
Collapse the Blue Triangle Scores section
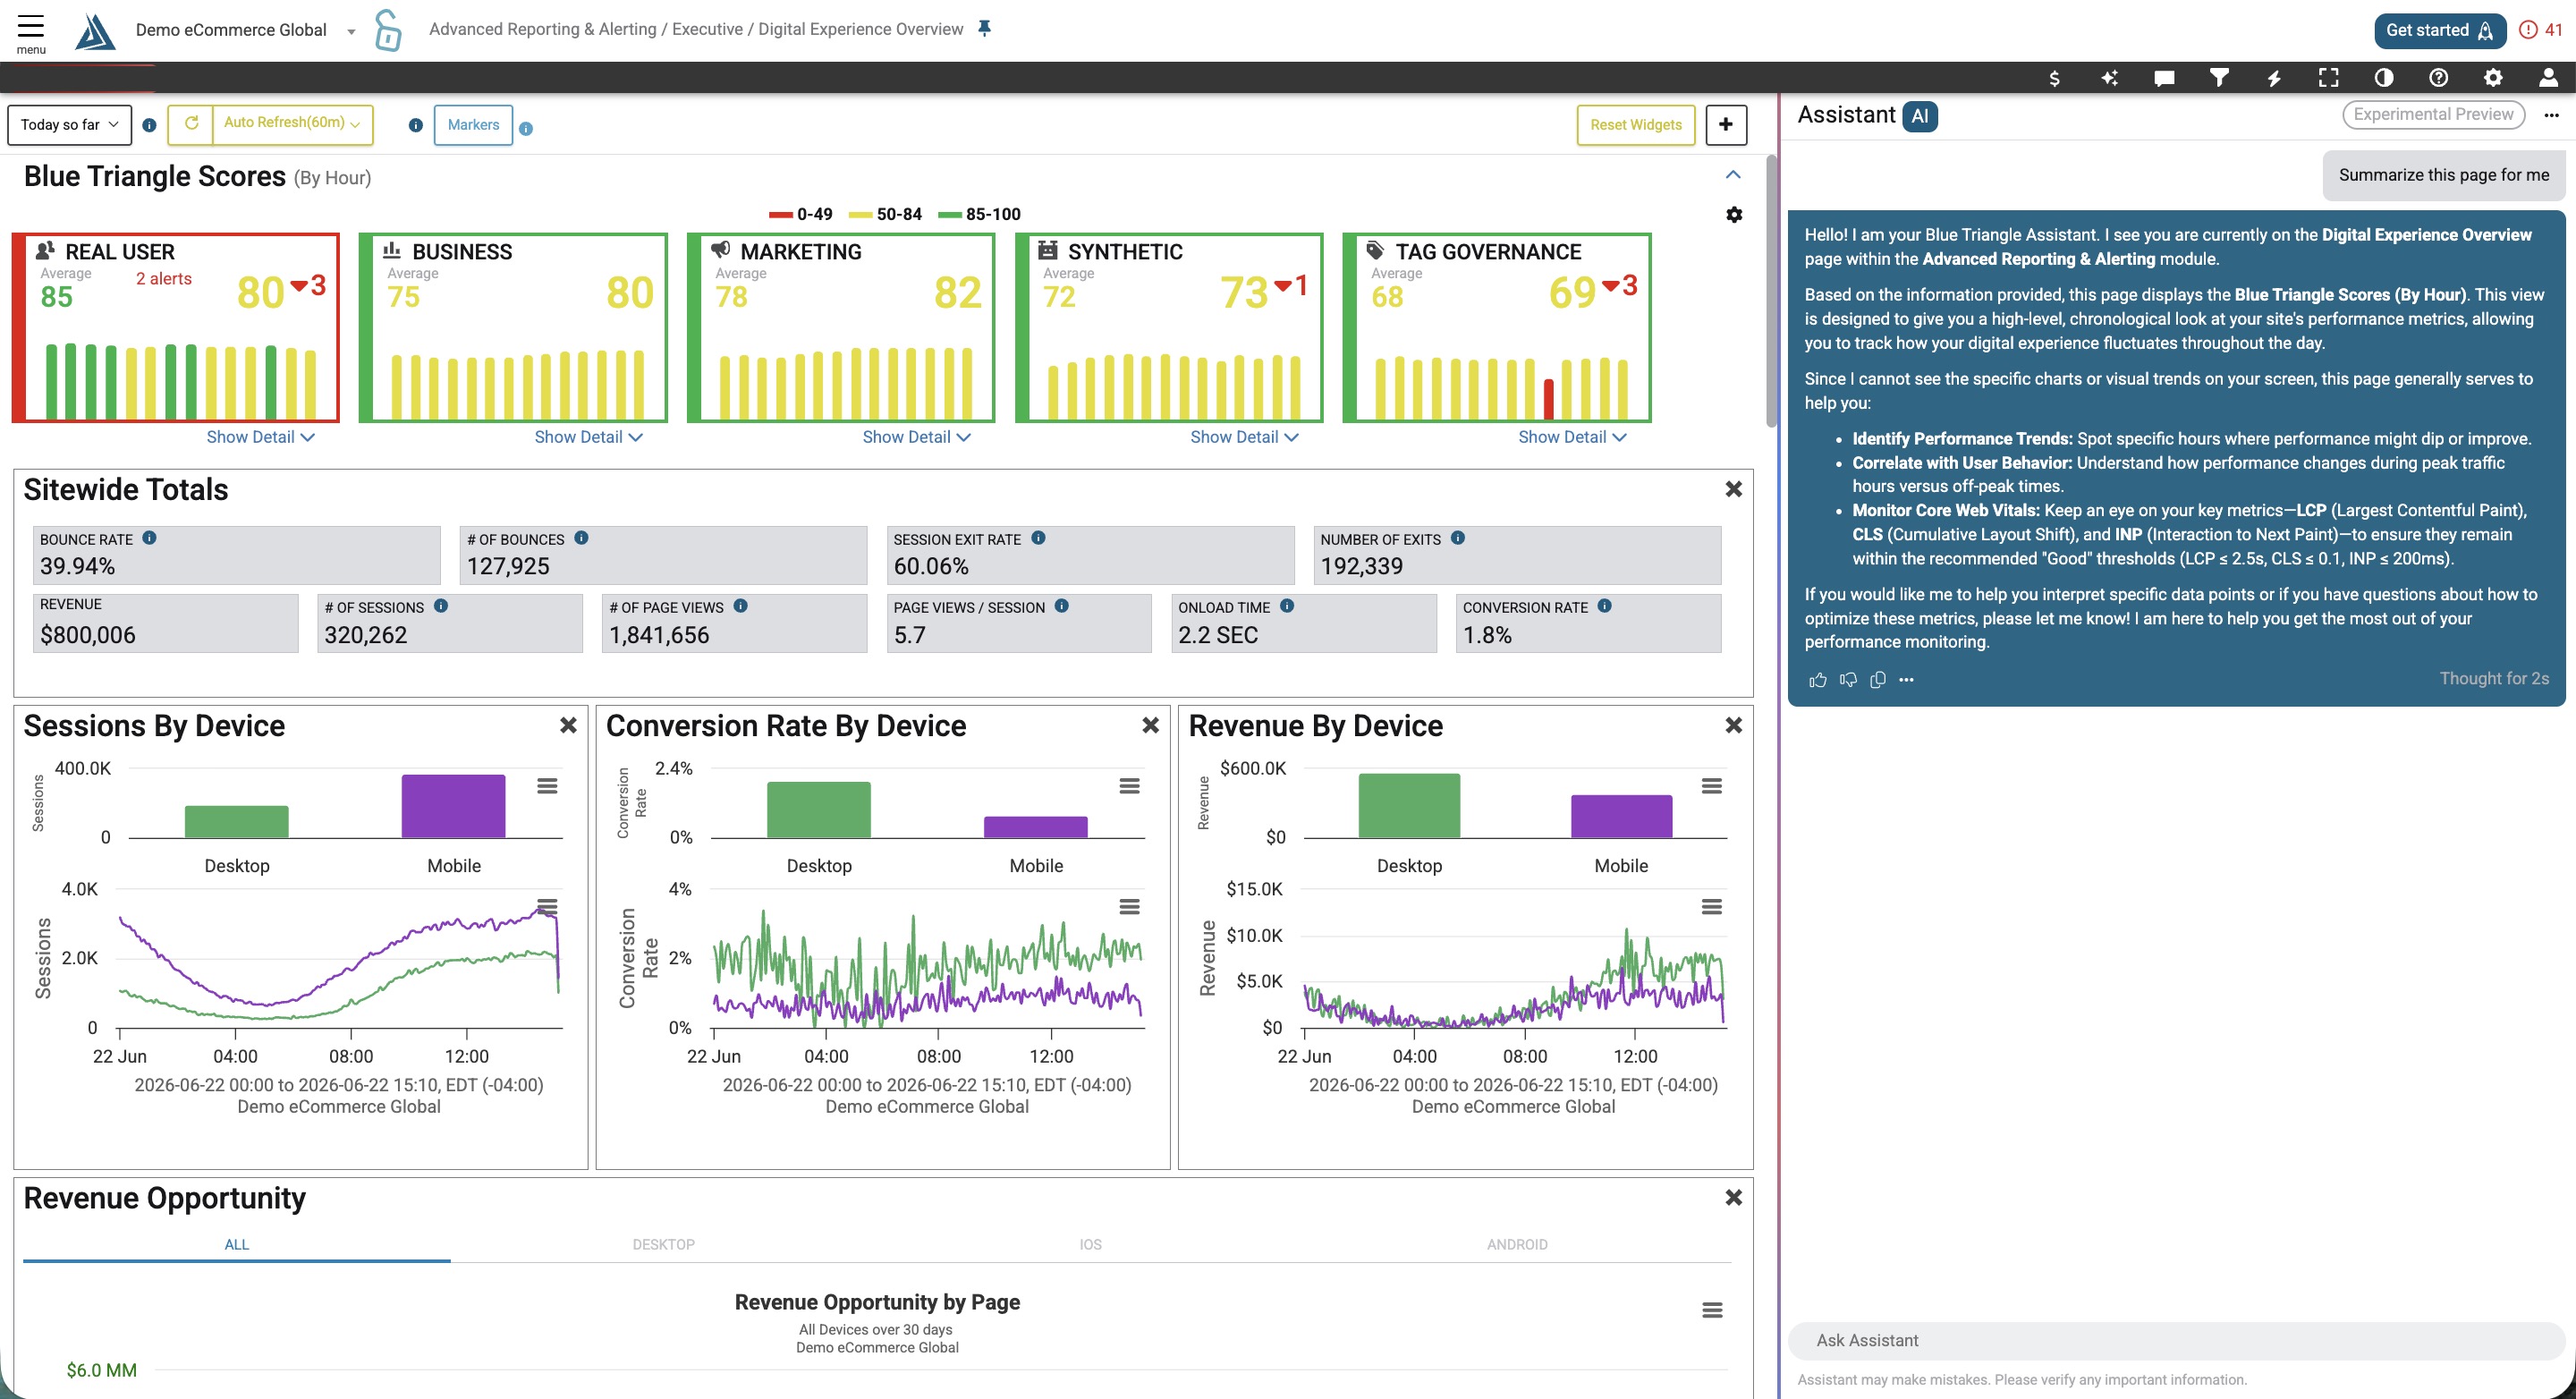click(1733, 174)
